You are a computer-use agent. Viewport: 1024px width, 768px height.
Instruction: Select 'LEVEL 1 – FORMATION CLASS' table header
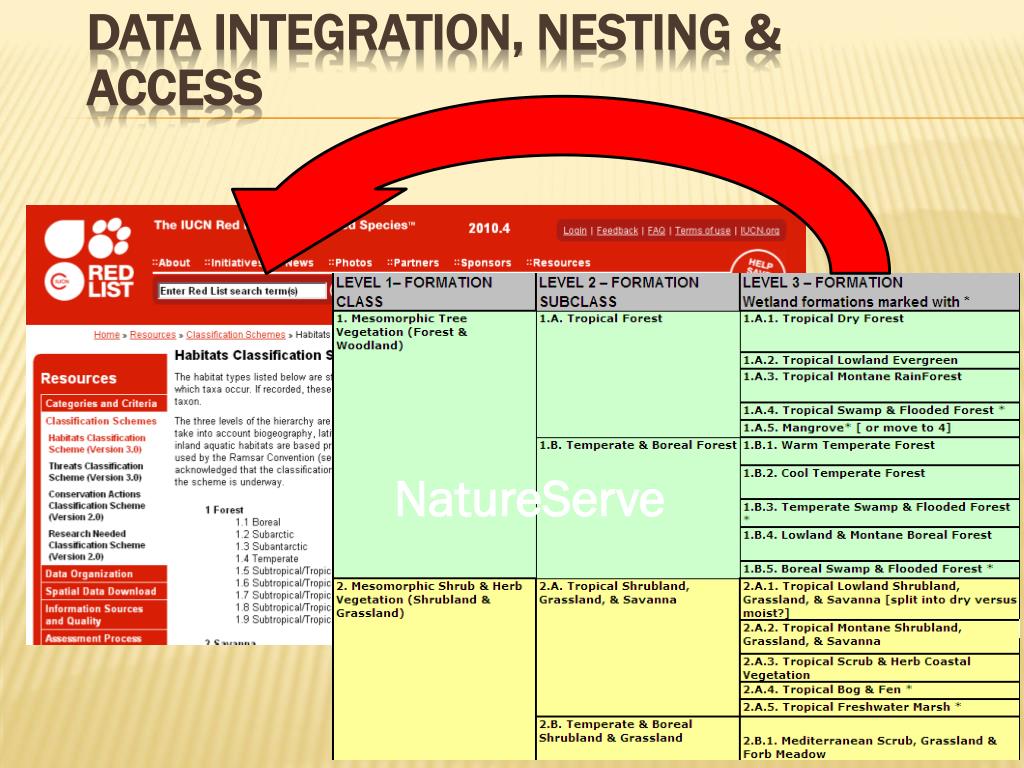click(434, 292)
